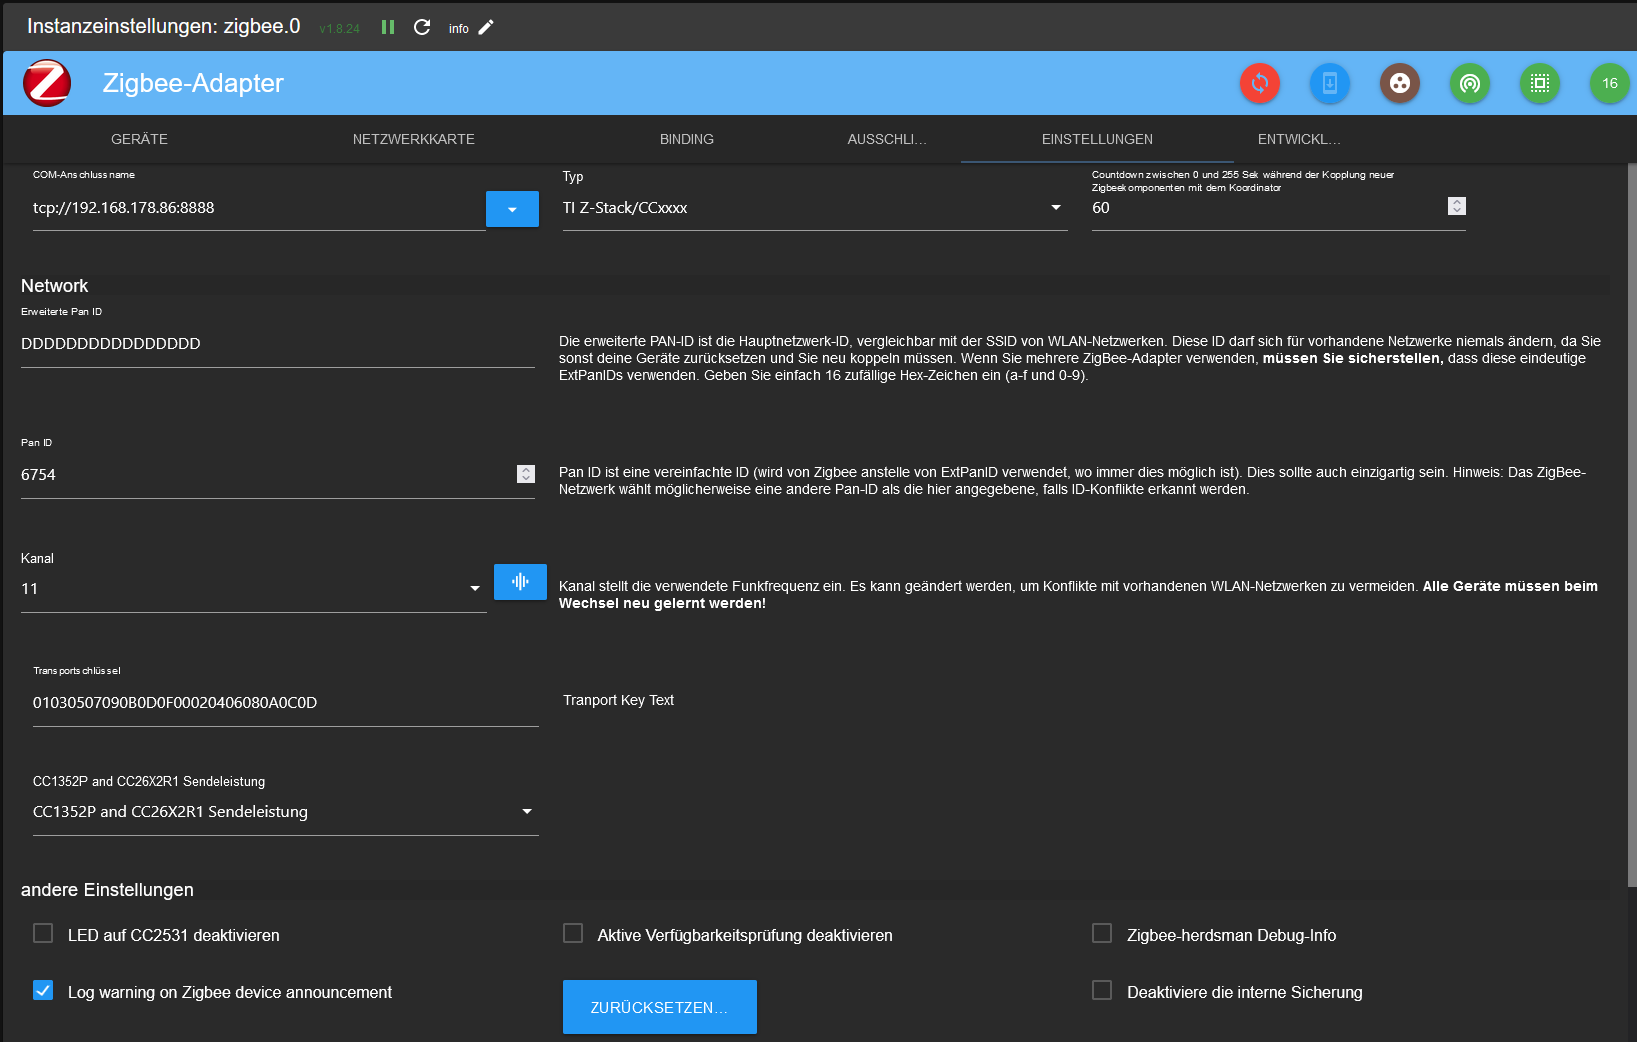Click the Zurücksetzen button

[x=660, y=1007]
